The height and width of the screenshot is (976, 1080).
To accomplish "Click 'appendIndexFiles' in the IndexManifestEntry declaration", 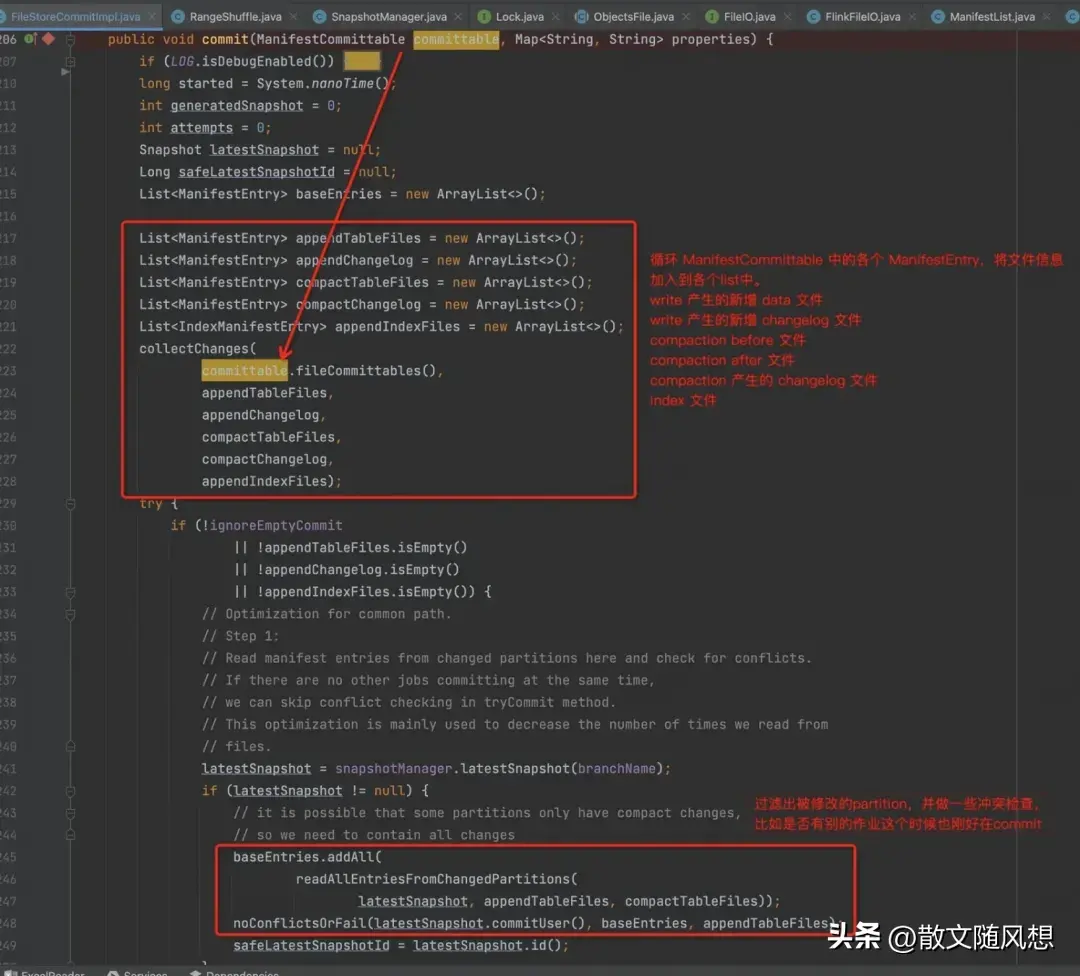I will (x=397, y=326).
